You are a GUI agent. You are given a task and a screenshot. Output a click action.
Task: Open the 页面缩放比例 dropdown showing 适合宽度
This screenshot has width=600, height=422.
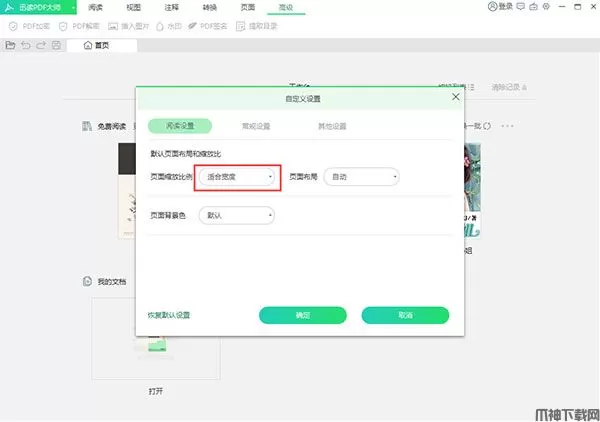point(236,177)
